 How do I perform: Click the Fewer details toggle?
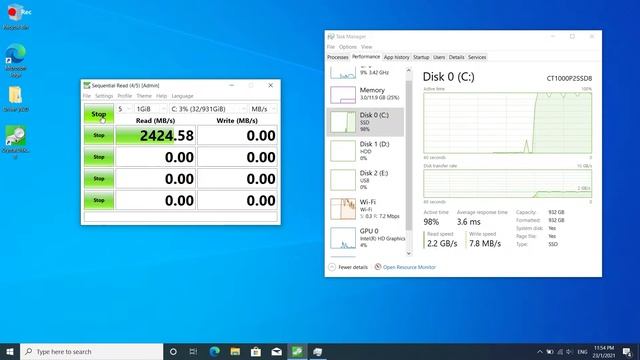(348, 267)
